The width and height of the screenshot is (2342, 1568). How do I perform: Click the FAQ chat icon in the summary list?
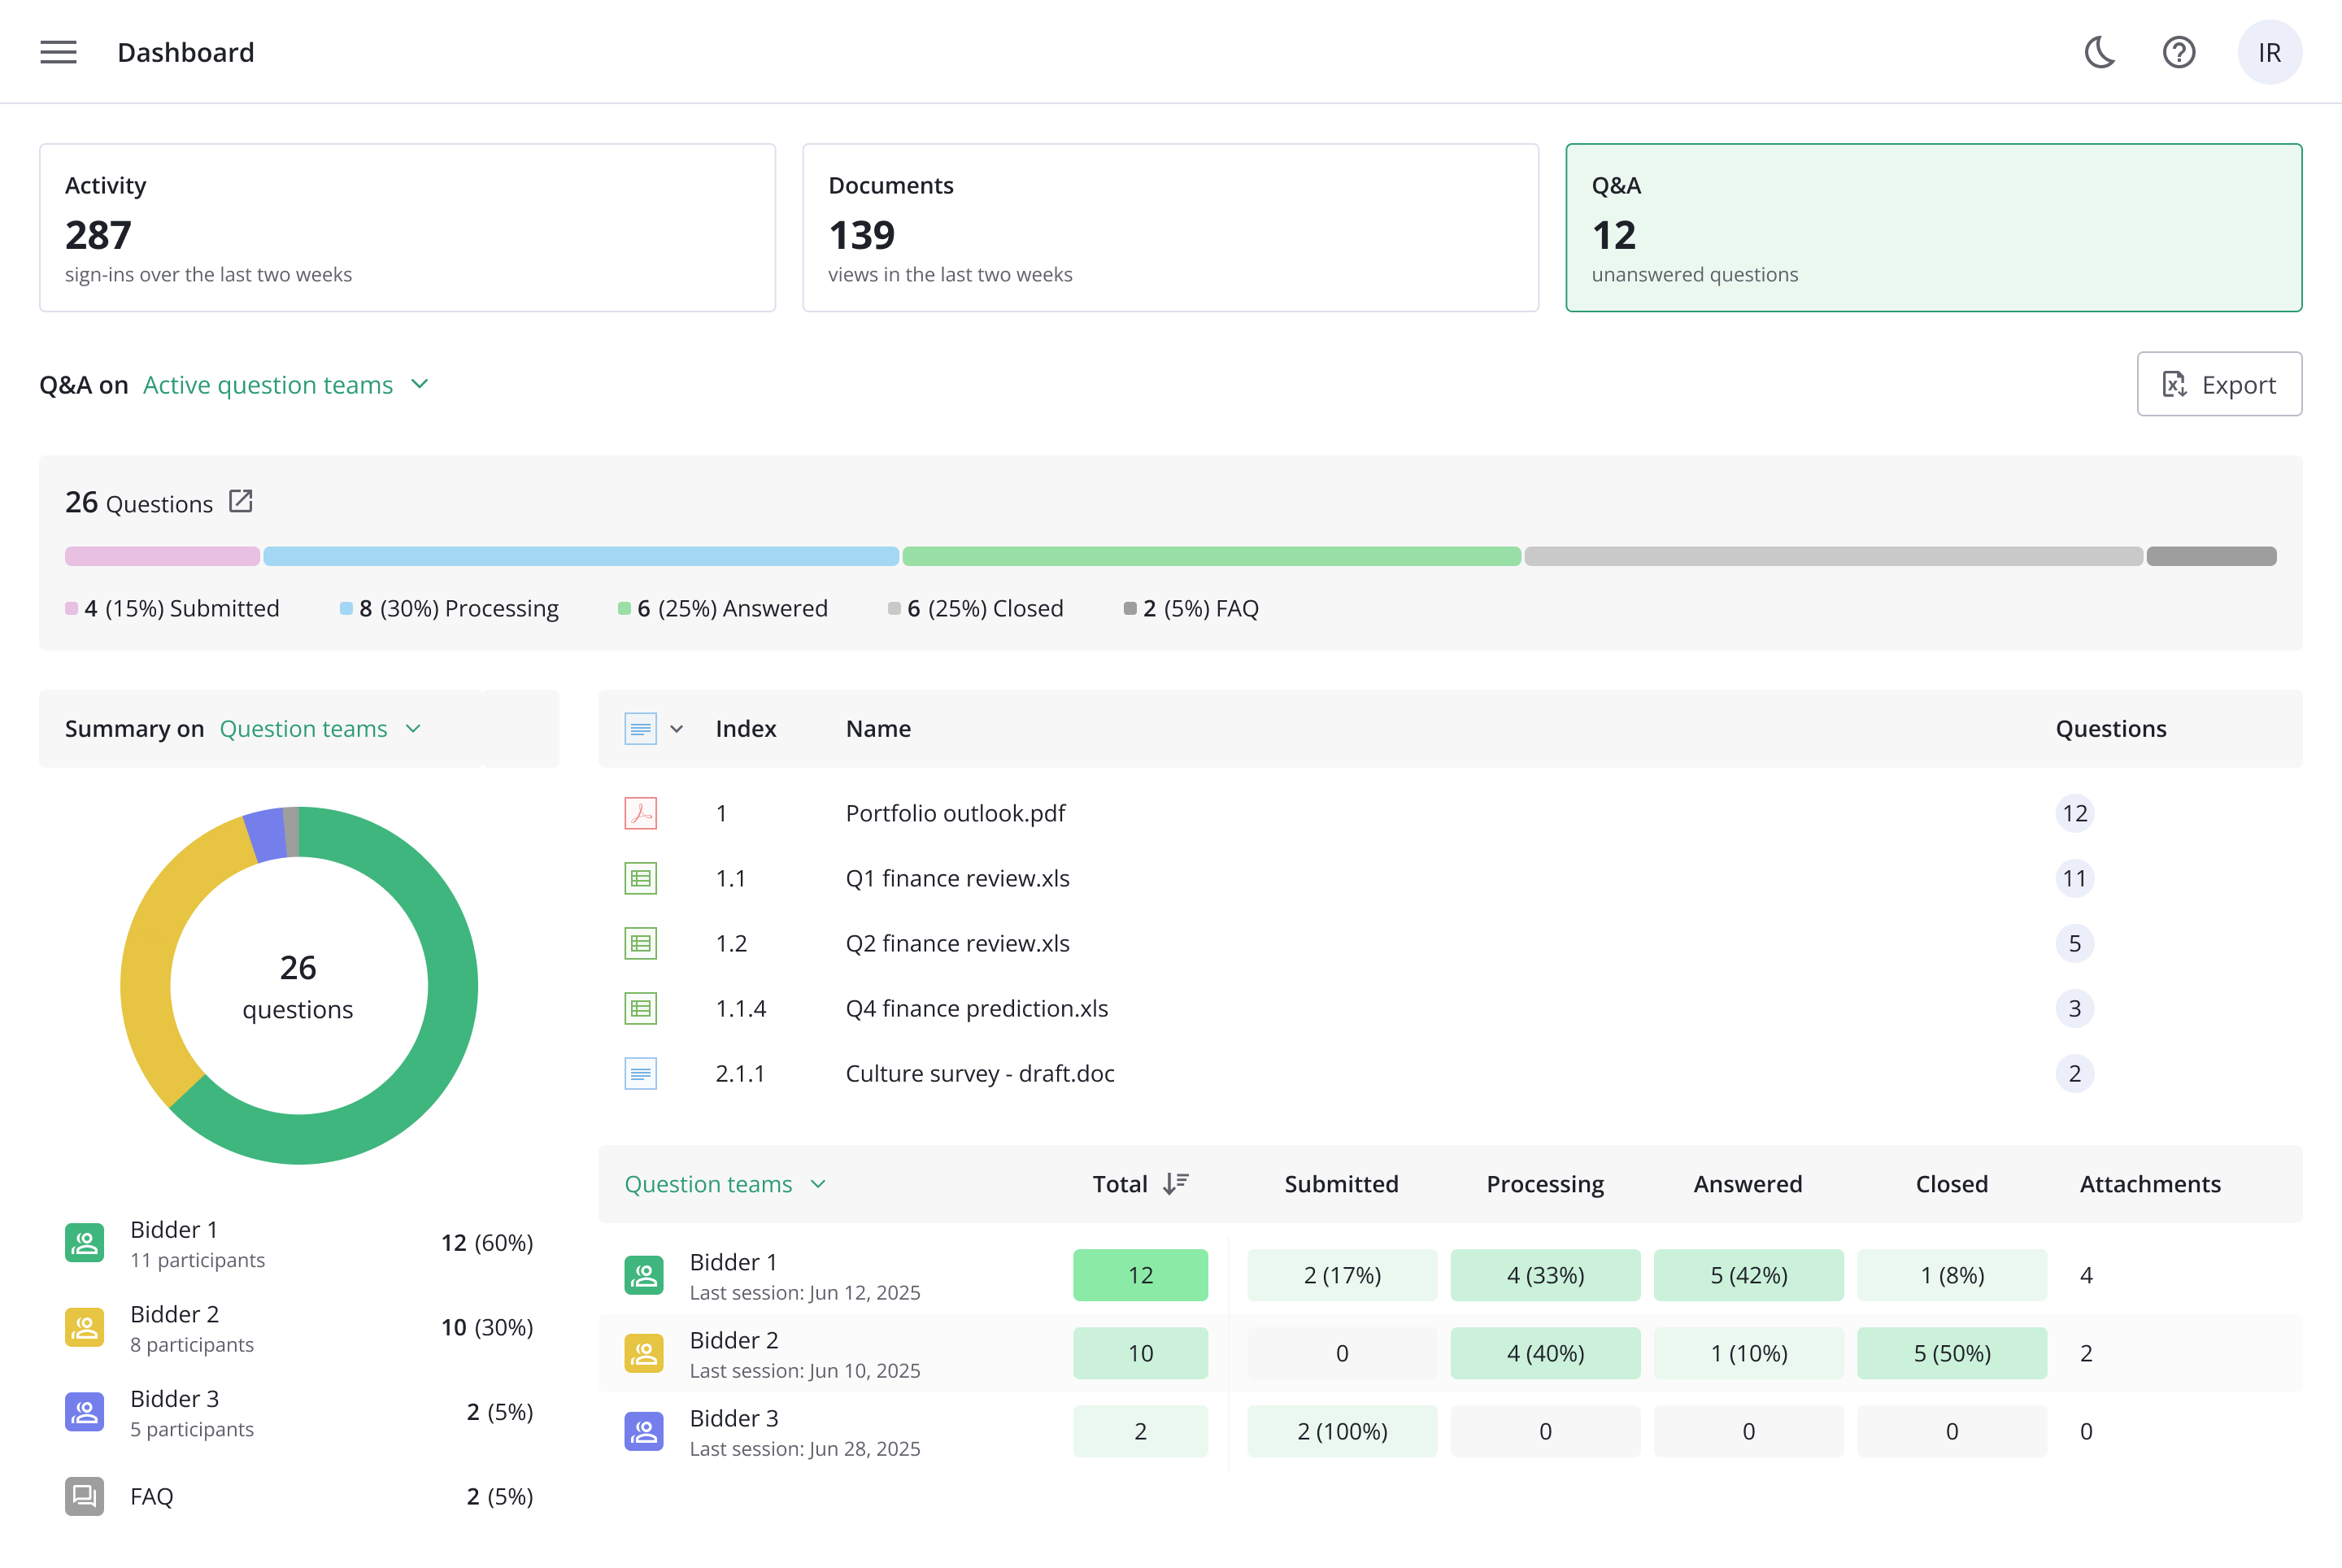tap(85, 1496)
